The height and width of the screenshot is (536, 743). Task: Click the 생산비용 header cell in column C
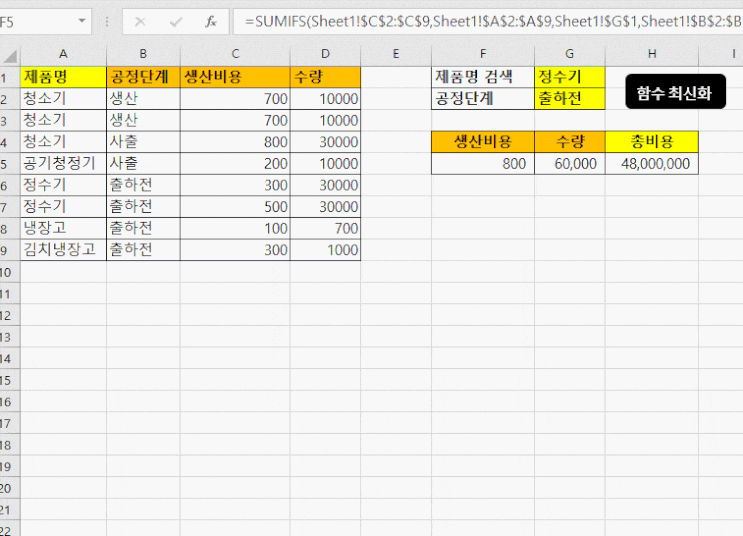point(235,77)
